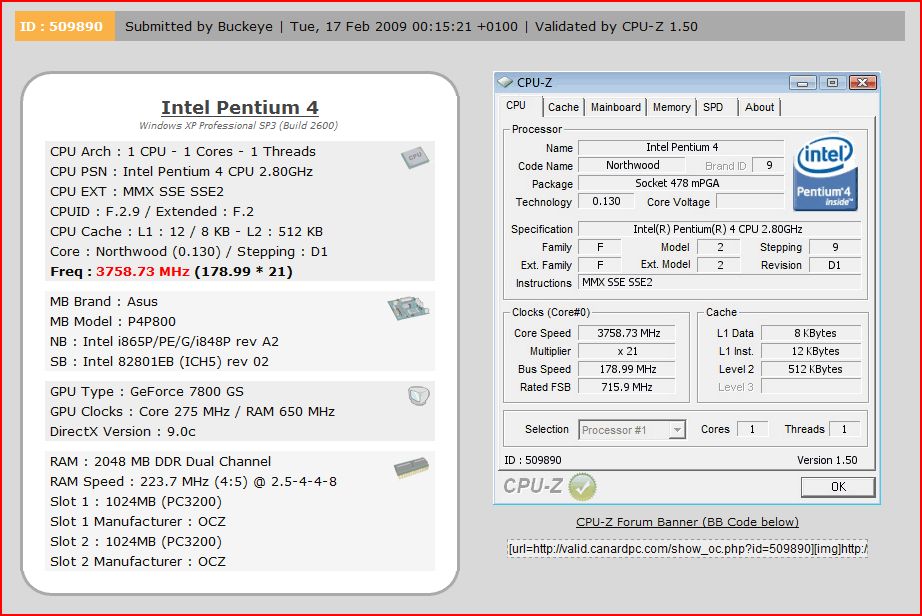The image size is (922, 616).
Task: Open the SPD tab
Action: 713,107
